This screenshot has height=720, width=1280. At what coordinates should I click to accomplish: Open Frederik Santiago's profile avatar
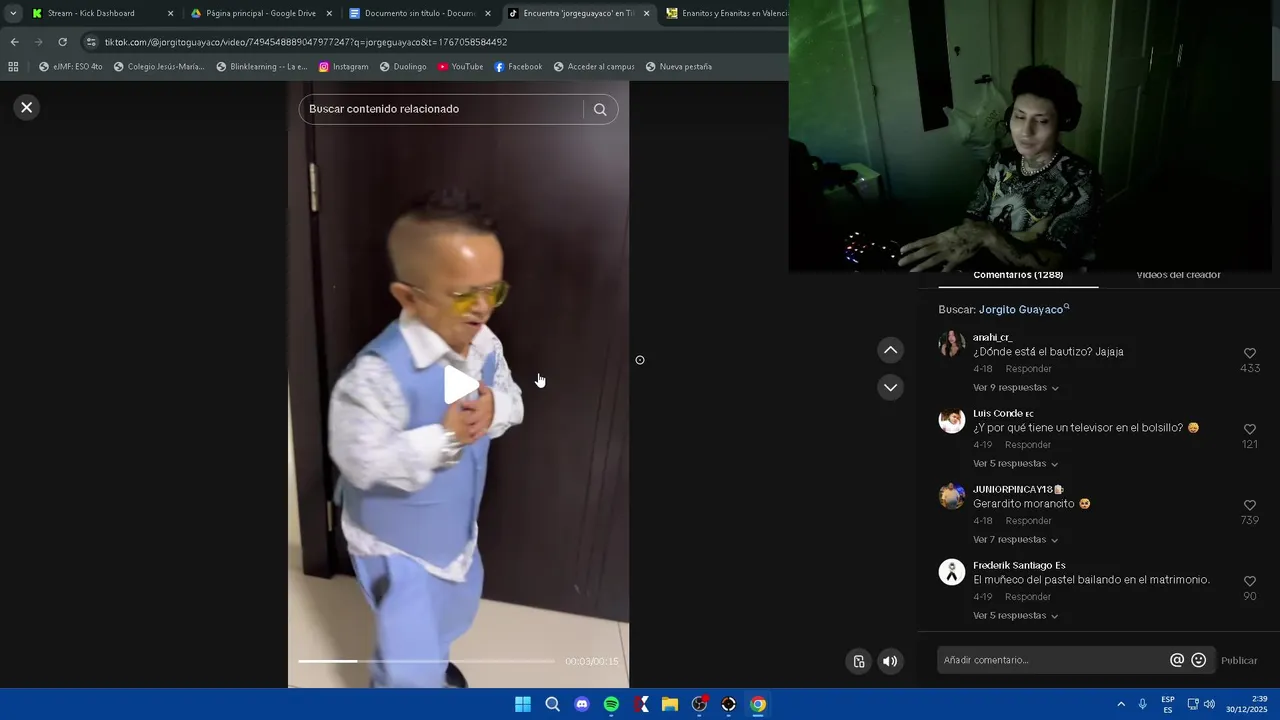(952, 572)
